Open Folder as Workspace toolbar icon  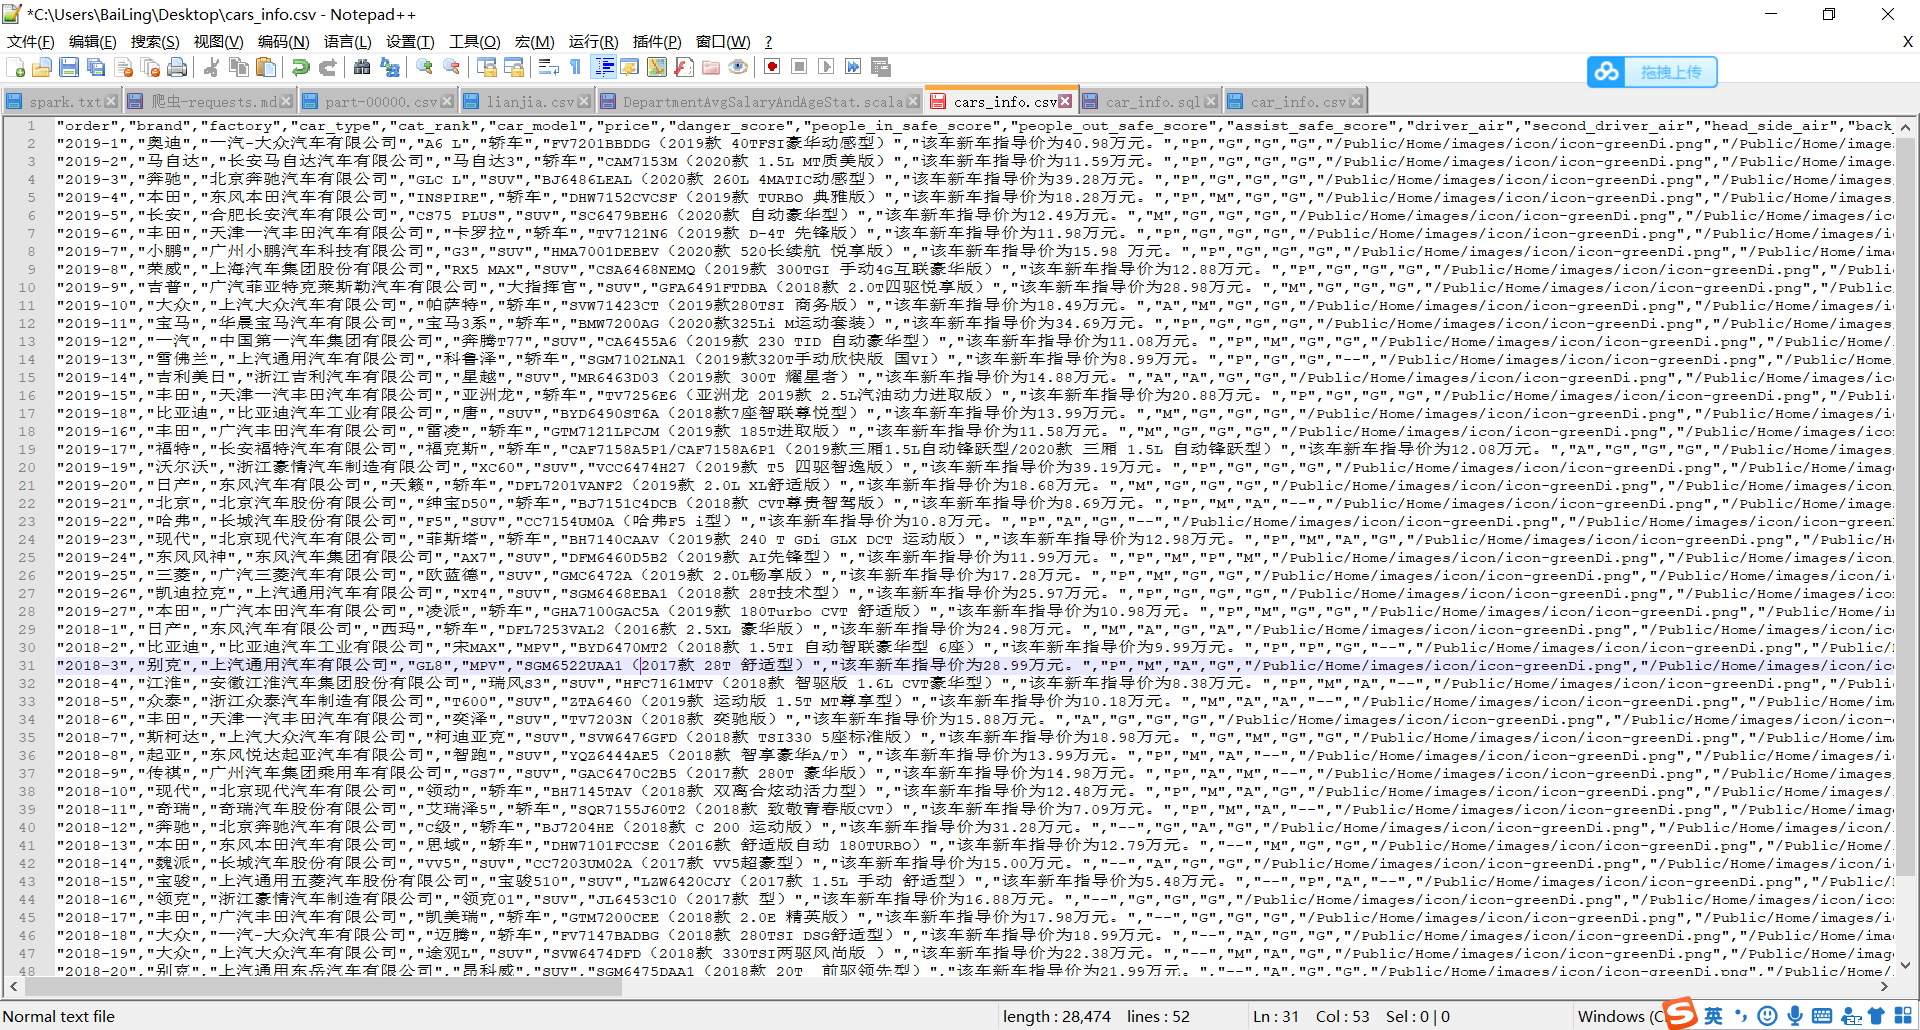click(x=711, y=67)
